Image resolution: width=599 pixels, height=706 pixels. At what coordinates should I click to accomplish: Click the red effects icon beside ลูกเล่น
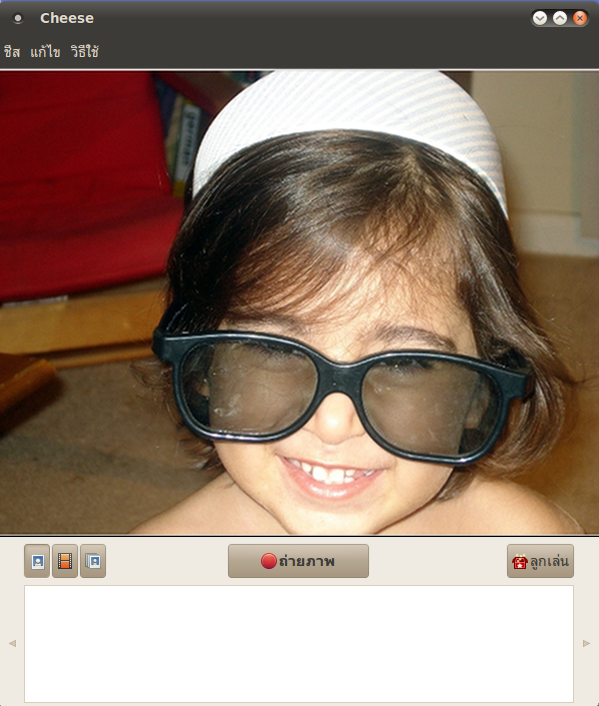click(x=519, y=562)
